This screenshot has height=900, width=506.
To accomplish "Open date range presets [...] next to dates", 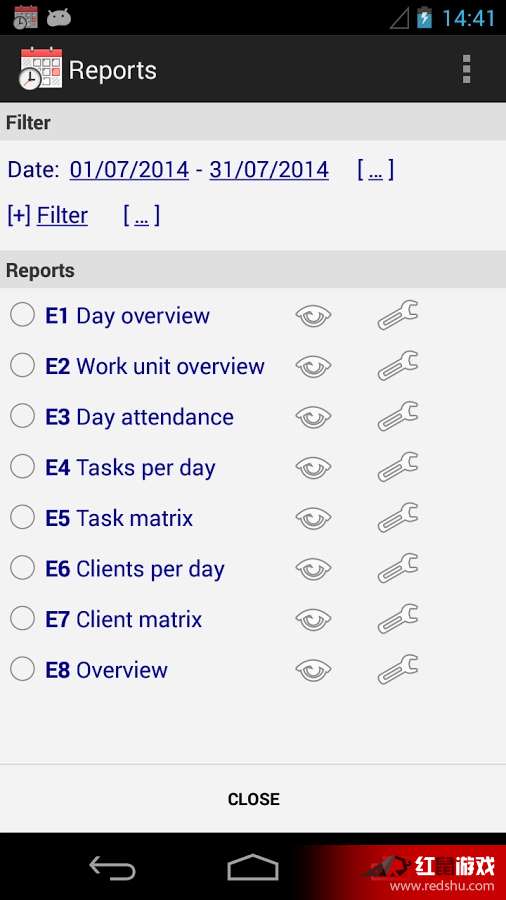I will tap(375, 170).
